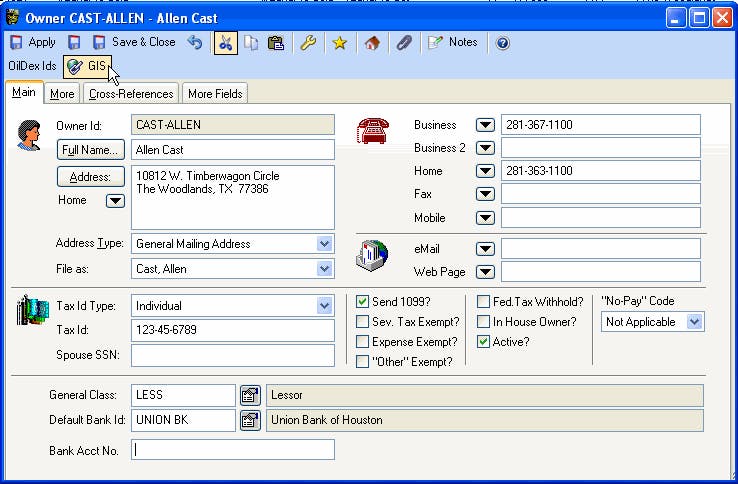This screenshot has height=484, width=738.
Task: Check the In House Owner? checkbox
Action: coord(483,322)
